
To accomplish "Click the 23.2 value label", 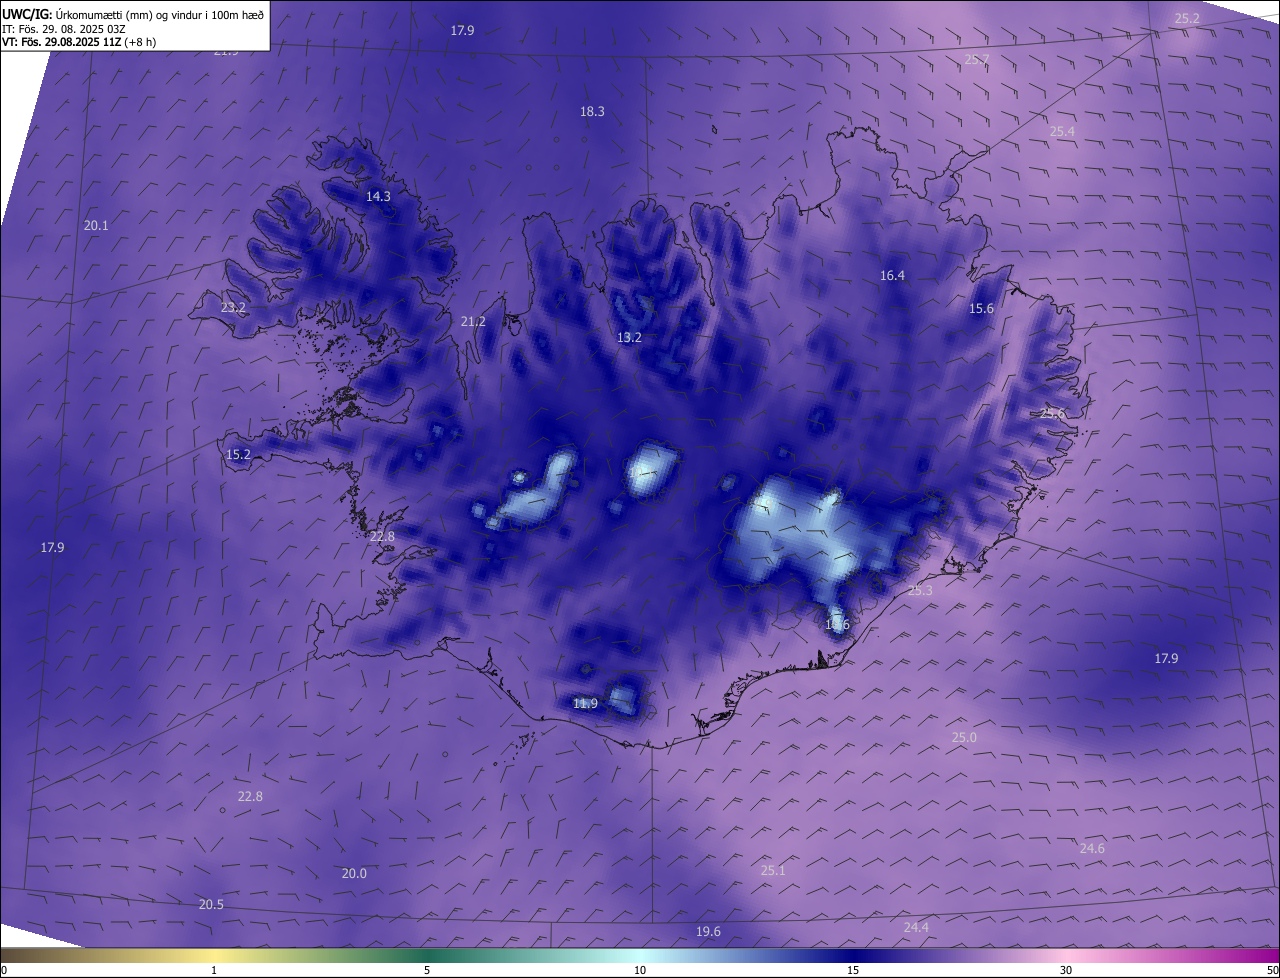I will (233, 307).
